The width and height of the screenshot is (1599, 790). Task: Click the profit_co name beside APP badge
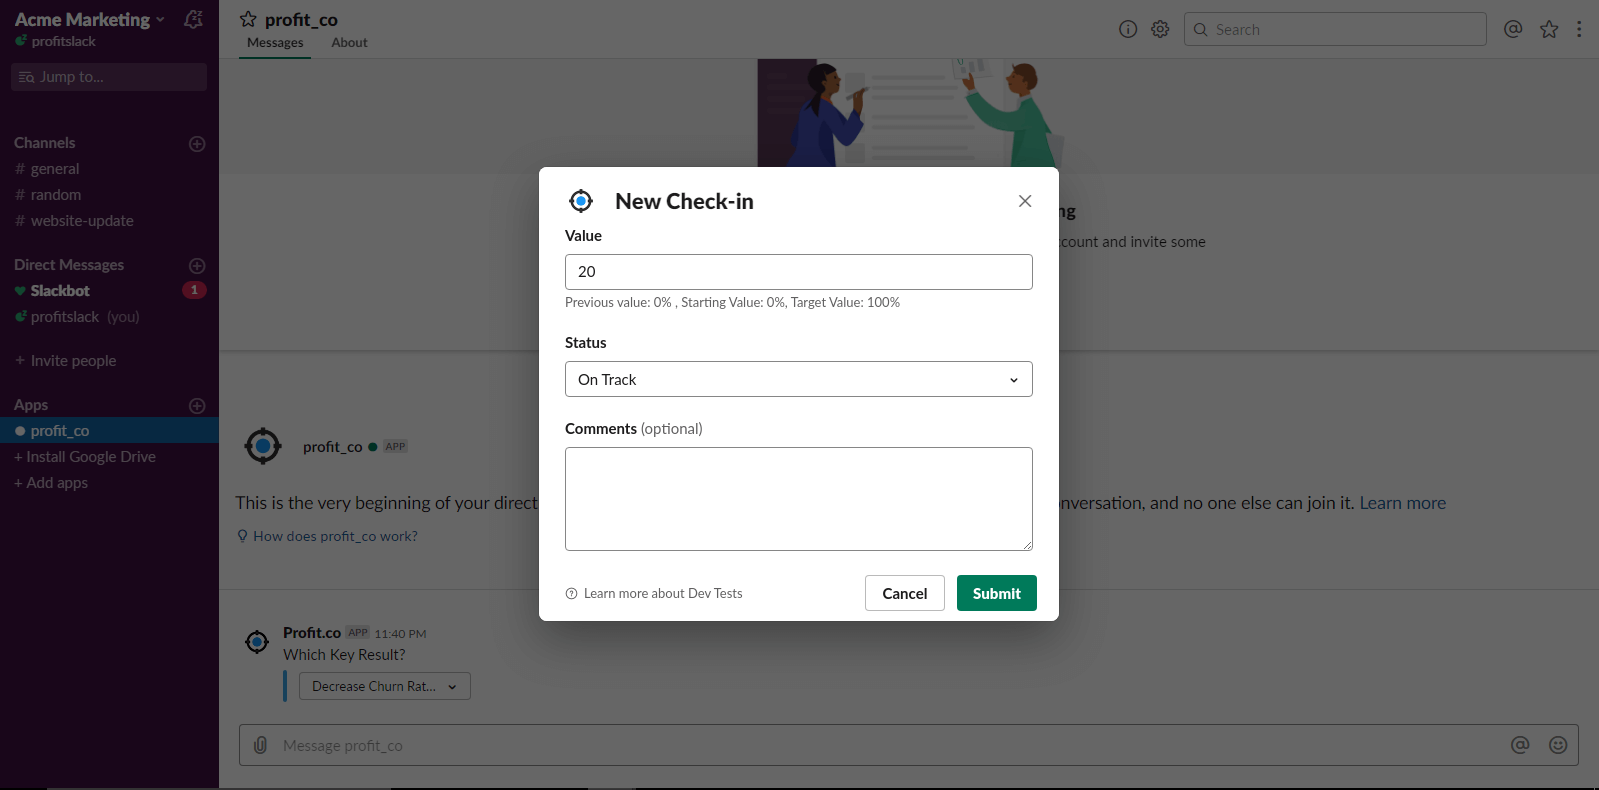coord(333,447)
